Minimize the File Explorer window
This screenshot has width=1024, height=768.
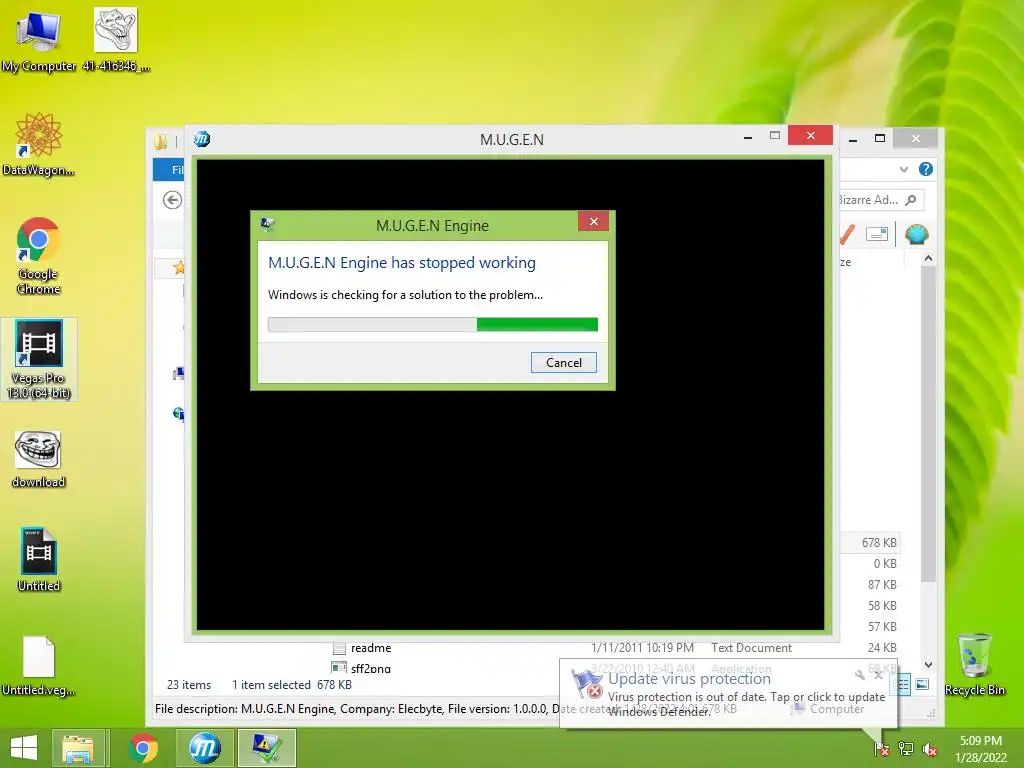point(853,139)
